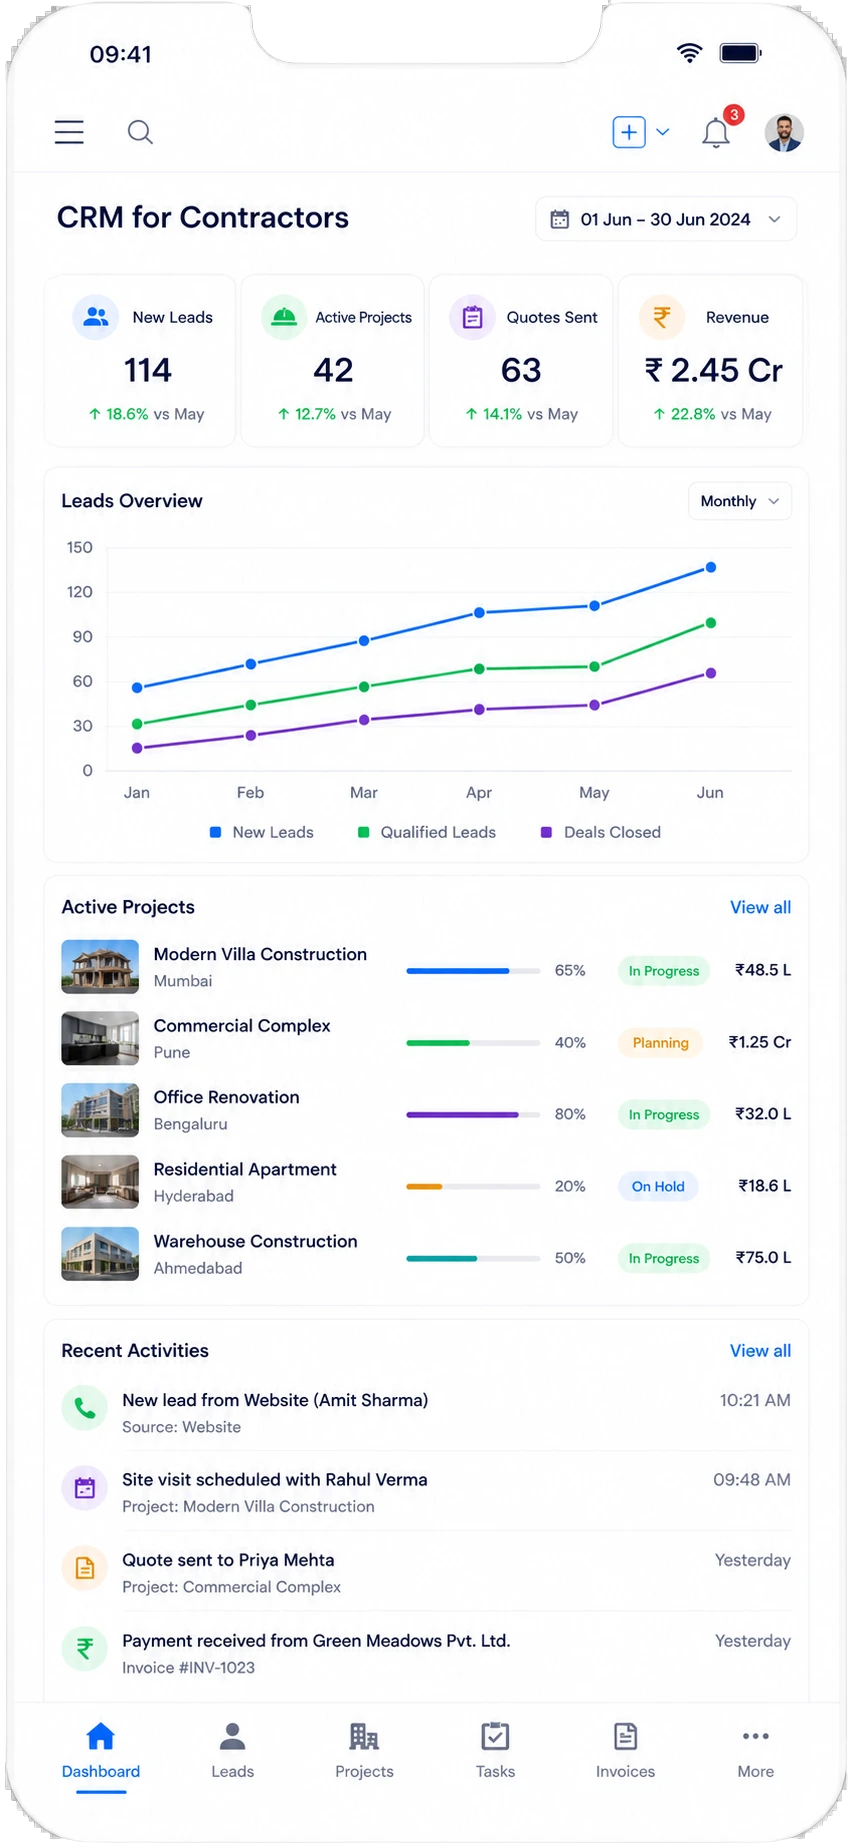Tap the search magnifier icon

(140, 132)
